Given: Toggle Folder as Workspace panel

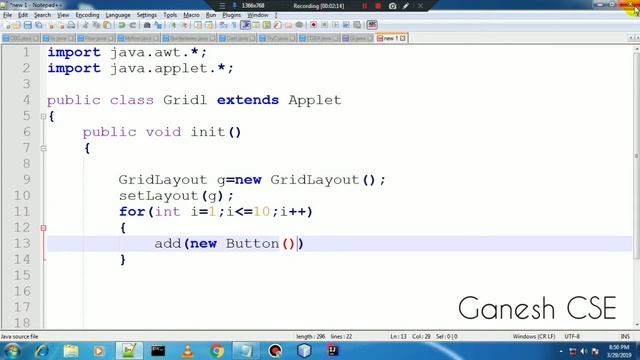Looking at the screenshot, I should click(288, 25).
